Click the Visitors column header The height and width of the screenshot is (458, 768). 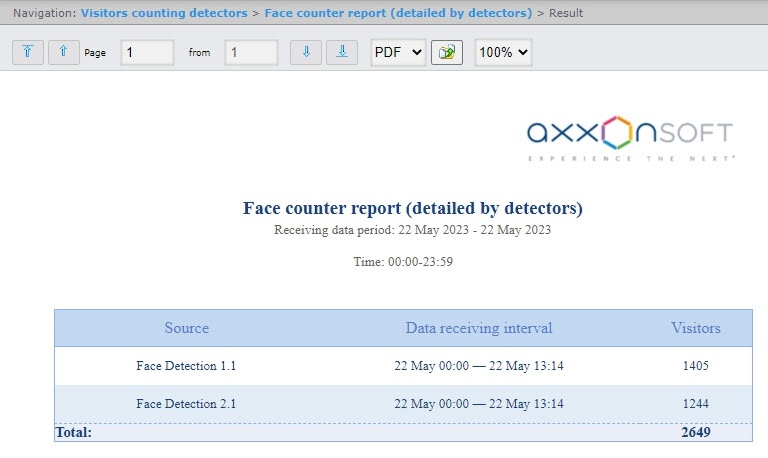click(x=695, y=328)
